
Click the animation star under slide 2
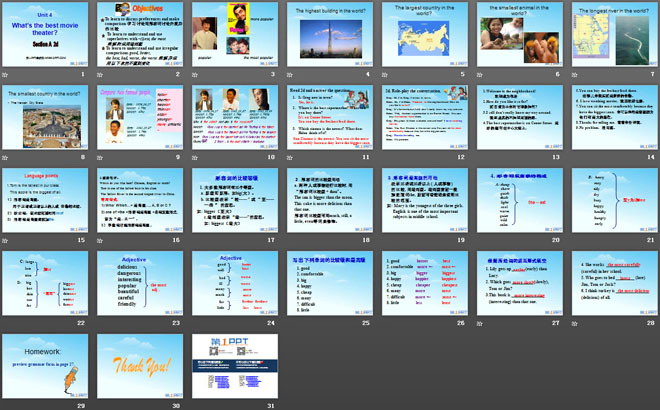[x=100, y=75]
